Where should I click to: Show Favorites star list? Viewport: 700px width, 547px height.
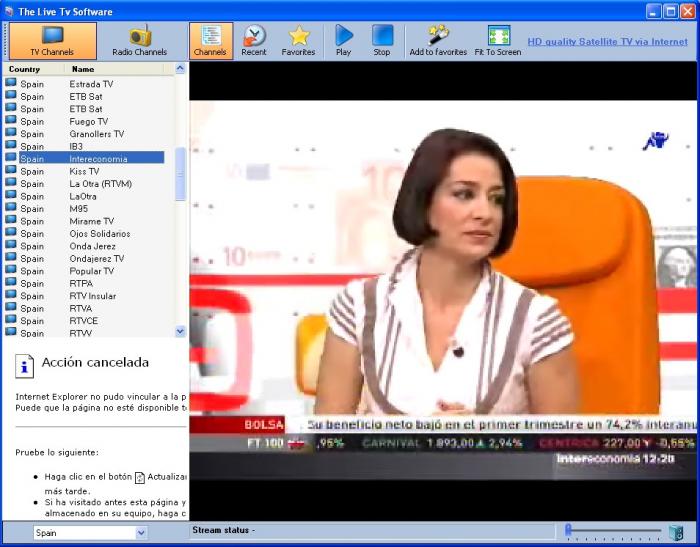point(298,41)
